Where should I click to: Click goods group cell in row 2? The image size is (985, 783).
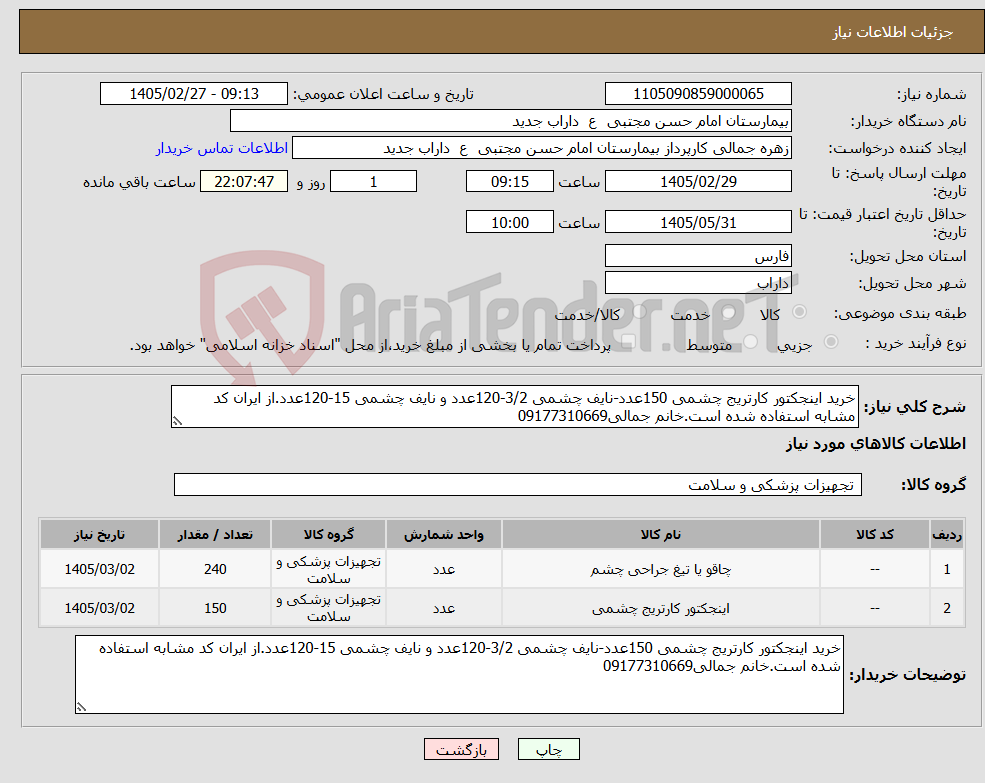coord(328,608)
